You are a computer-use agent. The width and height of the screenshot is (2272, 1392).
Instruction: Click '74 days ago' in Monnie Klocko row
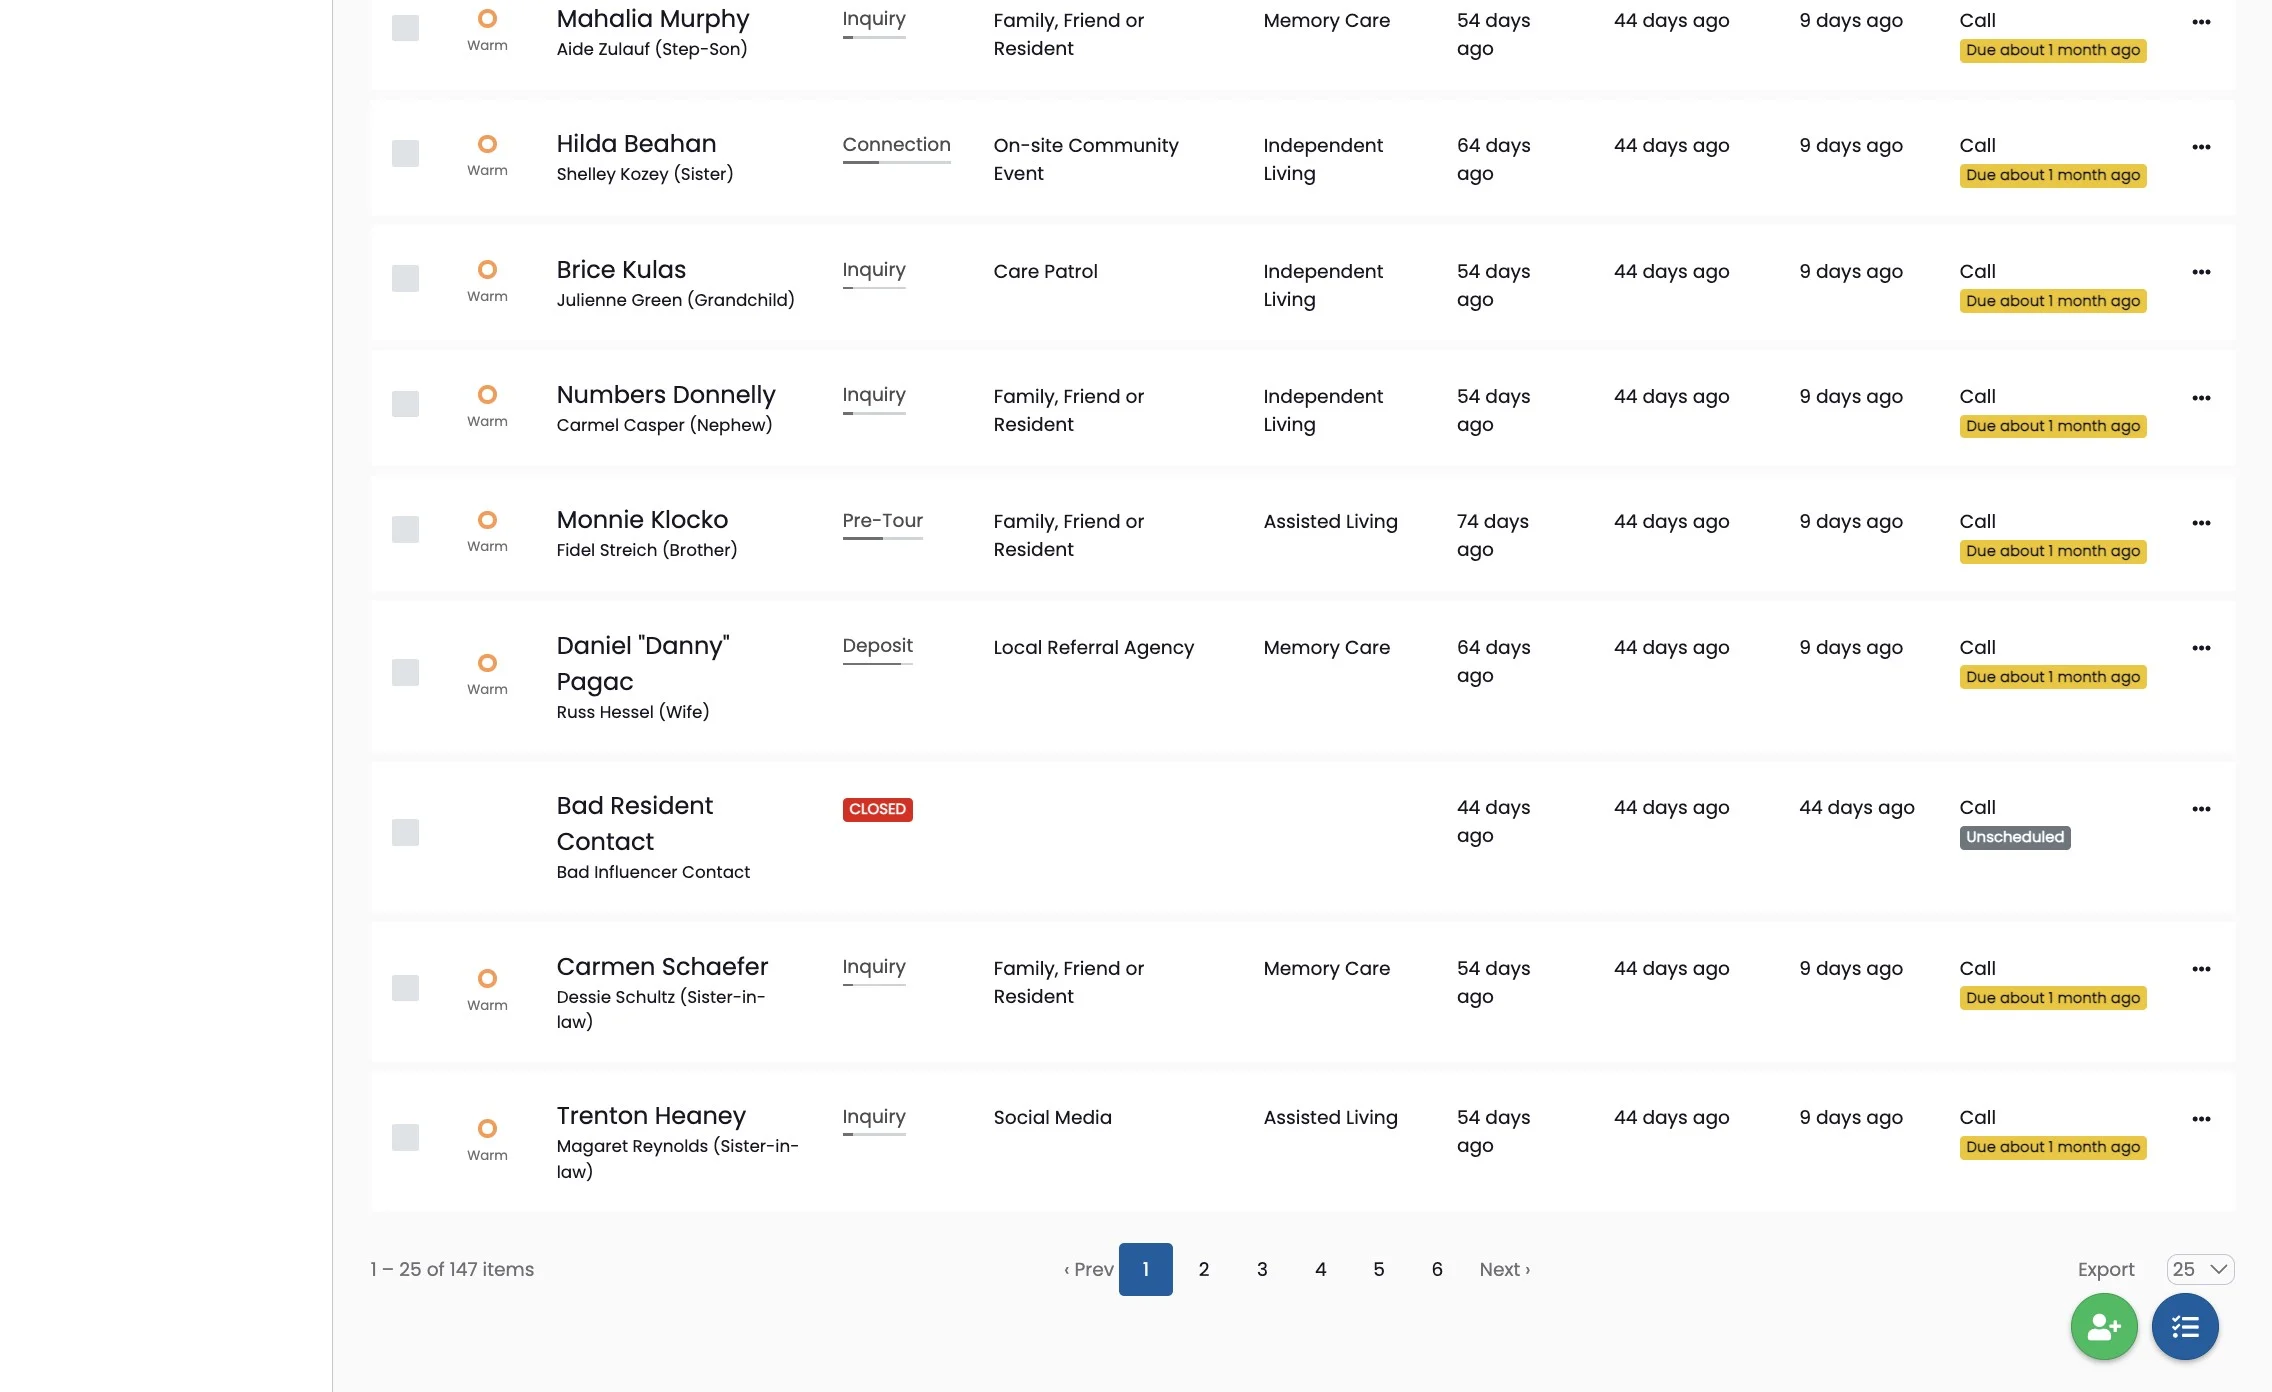click(1493, 535)
